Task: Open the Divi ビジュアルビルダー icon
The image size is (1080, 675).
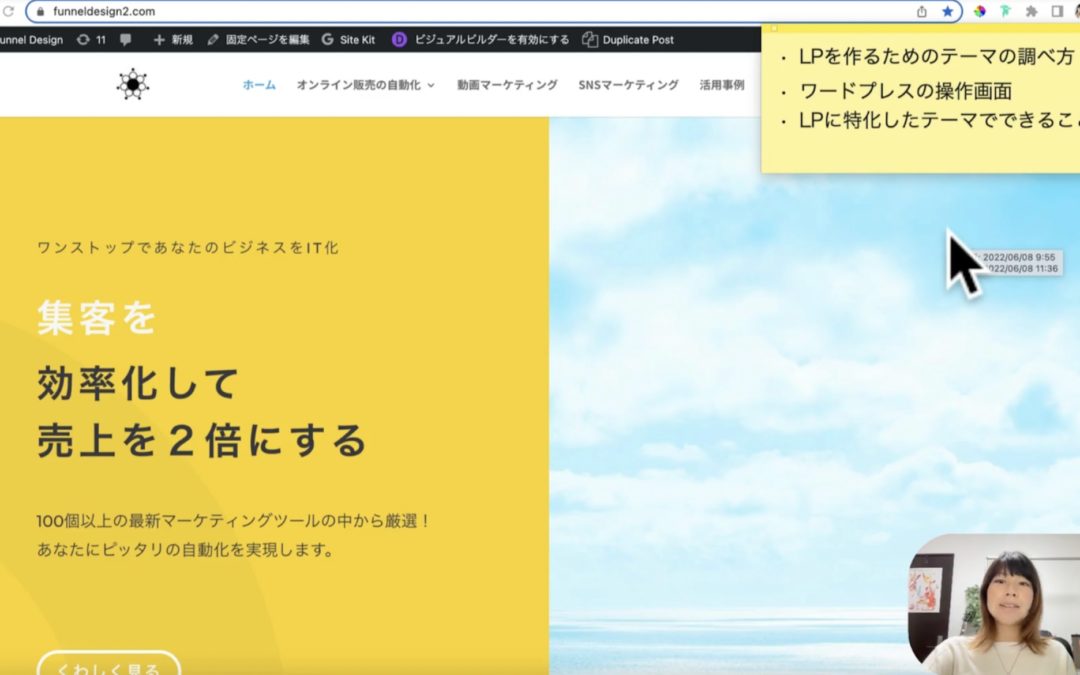Action: 399,40
